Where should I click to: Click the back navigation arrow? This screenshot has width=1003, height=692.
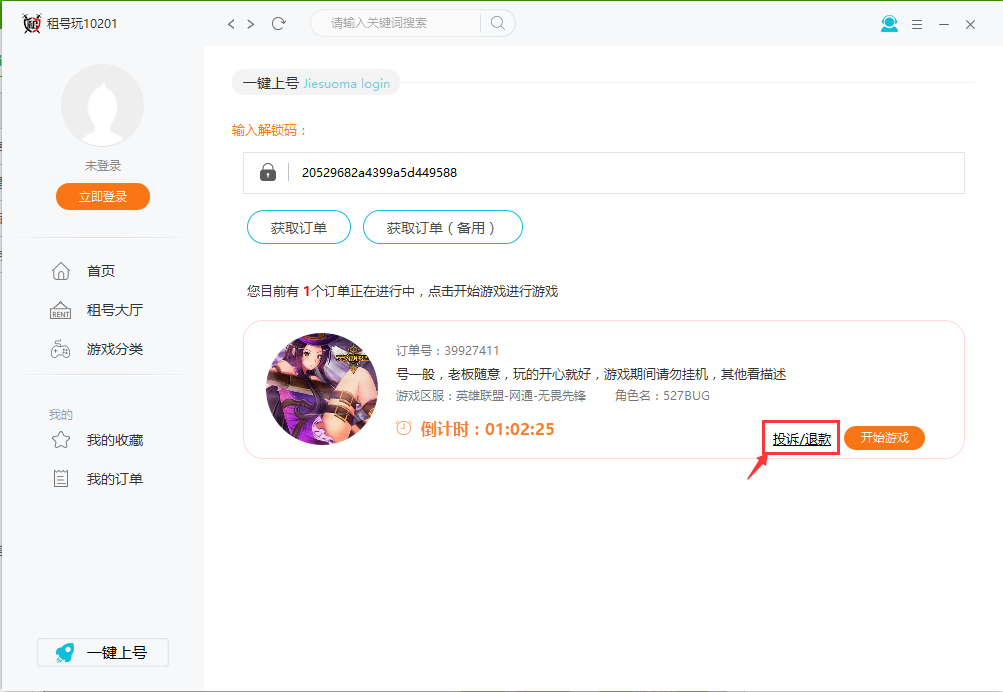(x=231, y=24)
